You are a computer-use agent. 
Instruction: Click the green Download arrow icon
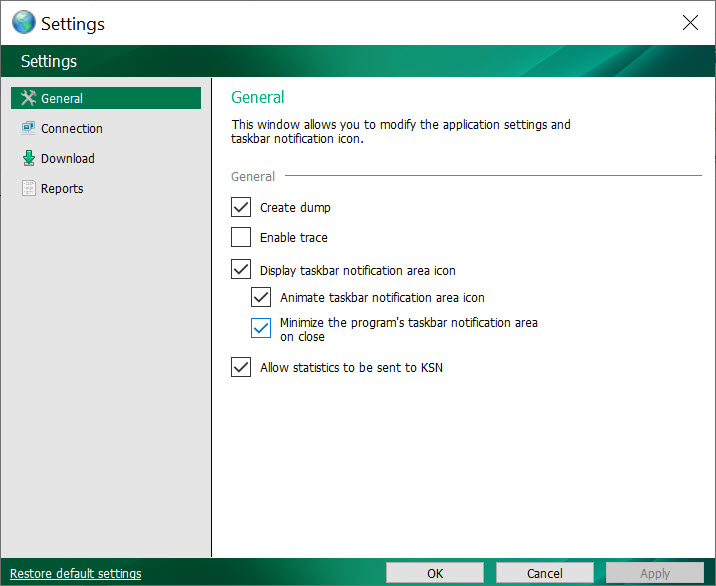point(28,158)
